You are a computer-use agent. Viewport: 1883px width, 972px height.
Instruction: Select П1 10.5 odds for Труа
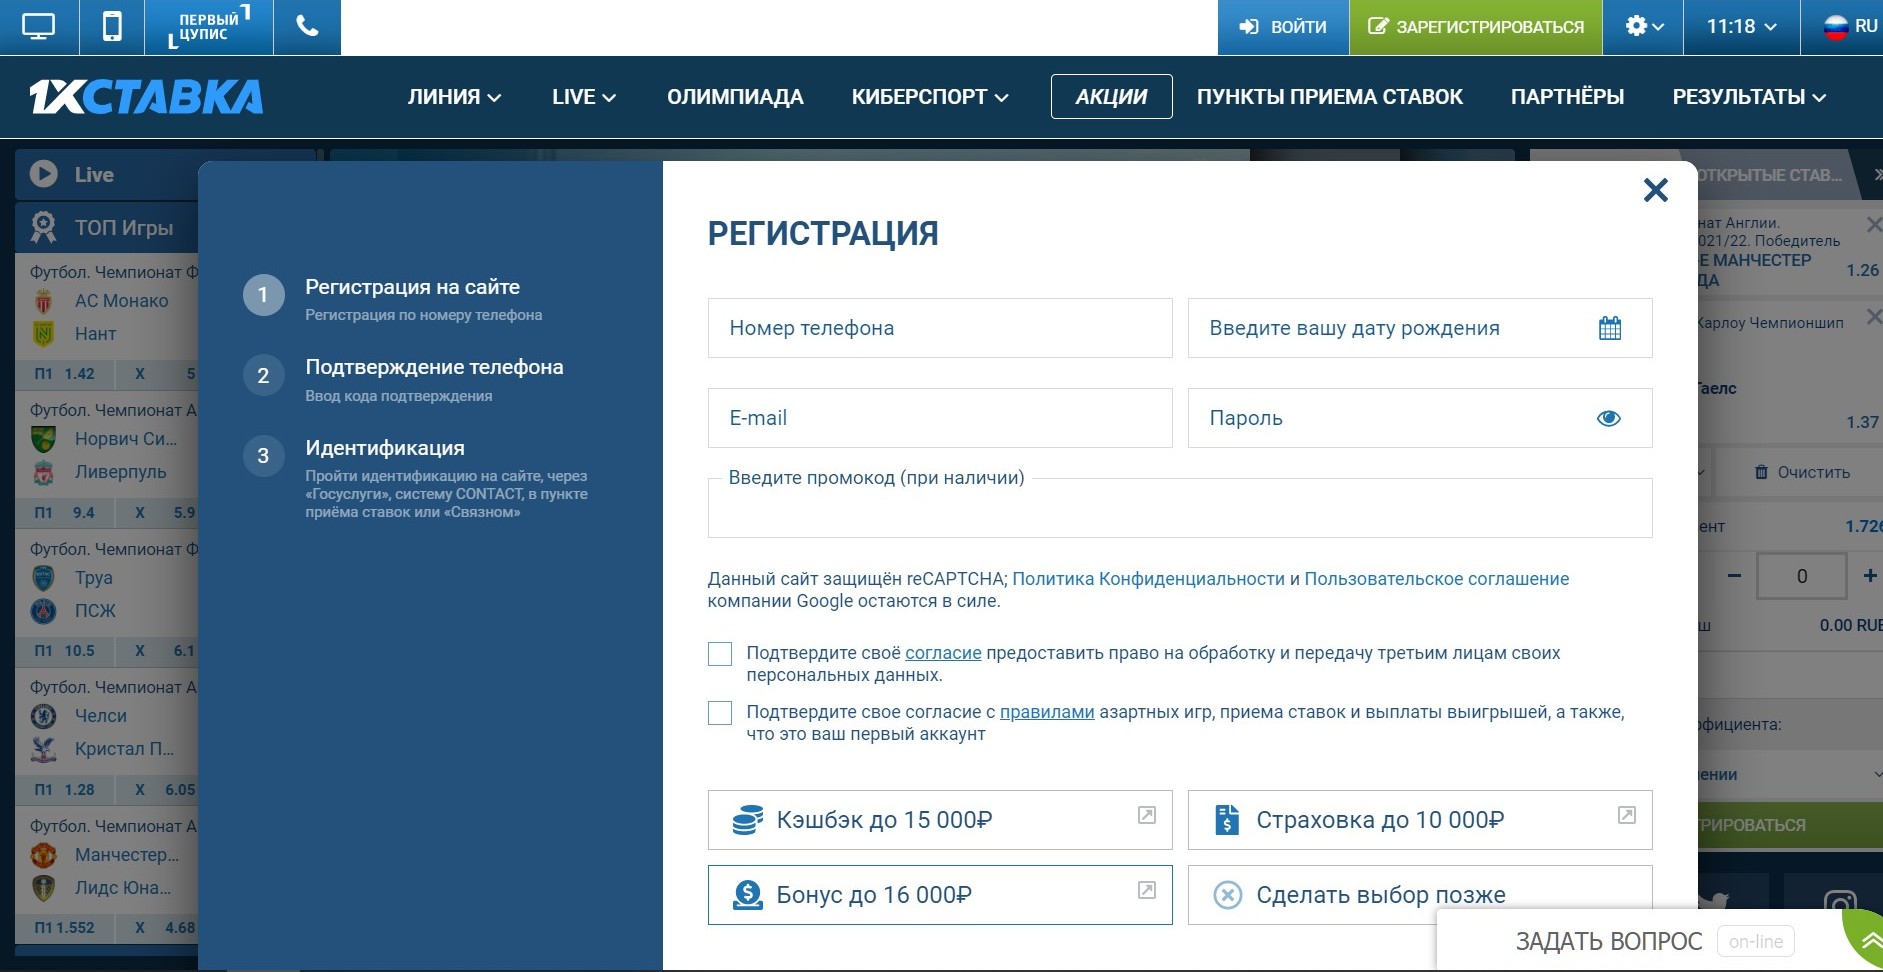click(x=65, y=651)
